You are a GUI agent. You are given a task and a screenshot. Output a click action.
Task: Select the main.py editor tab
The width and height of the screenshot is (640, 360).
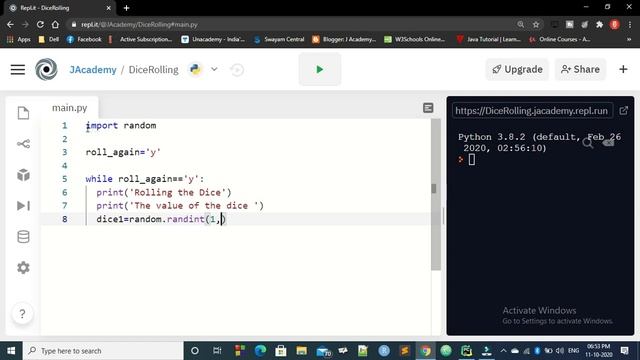pos(69,108)
